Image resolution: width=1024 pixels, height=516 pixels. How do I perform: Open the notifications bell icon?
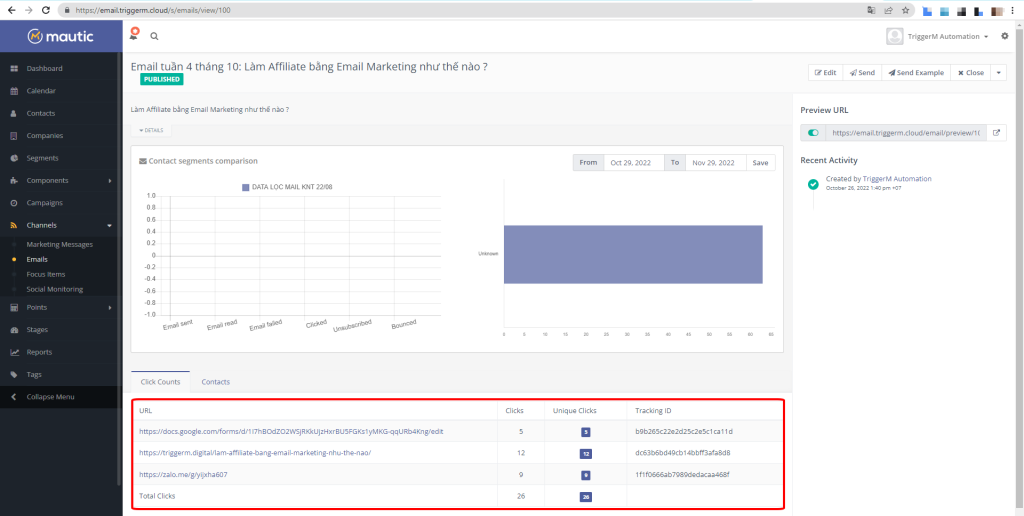[134, 34]
